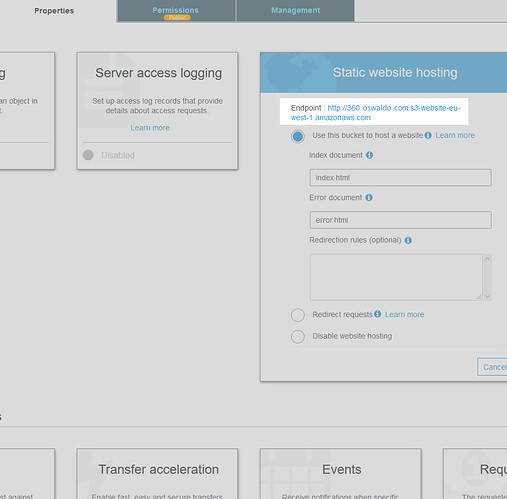
Task: Select the Properties tab
Action: pyautogui.click(x=54, y=11)
